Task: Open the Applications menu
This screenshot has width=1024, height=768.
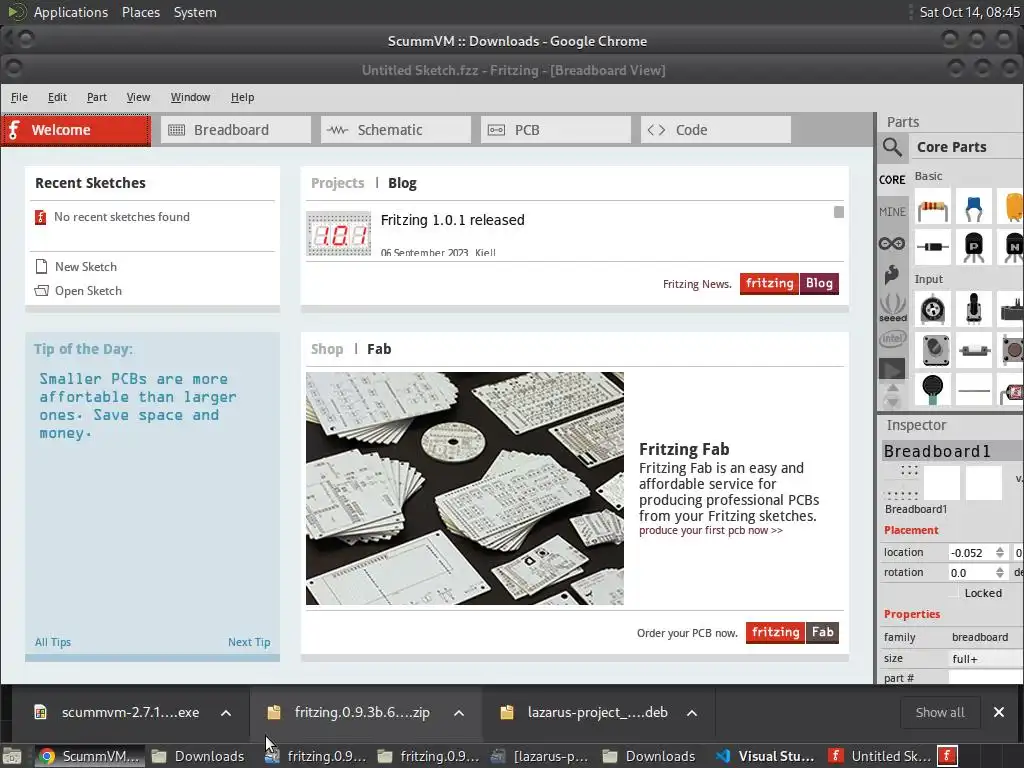Action: (71, 12)
